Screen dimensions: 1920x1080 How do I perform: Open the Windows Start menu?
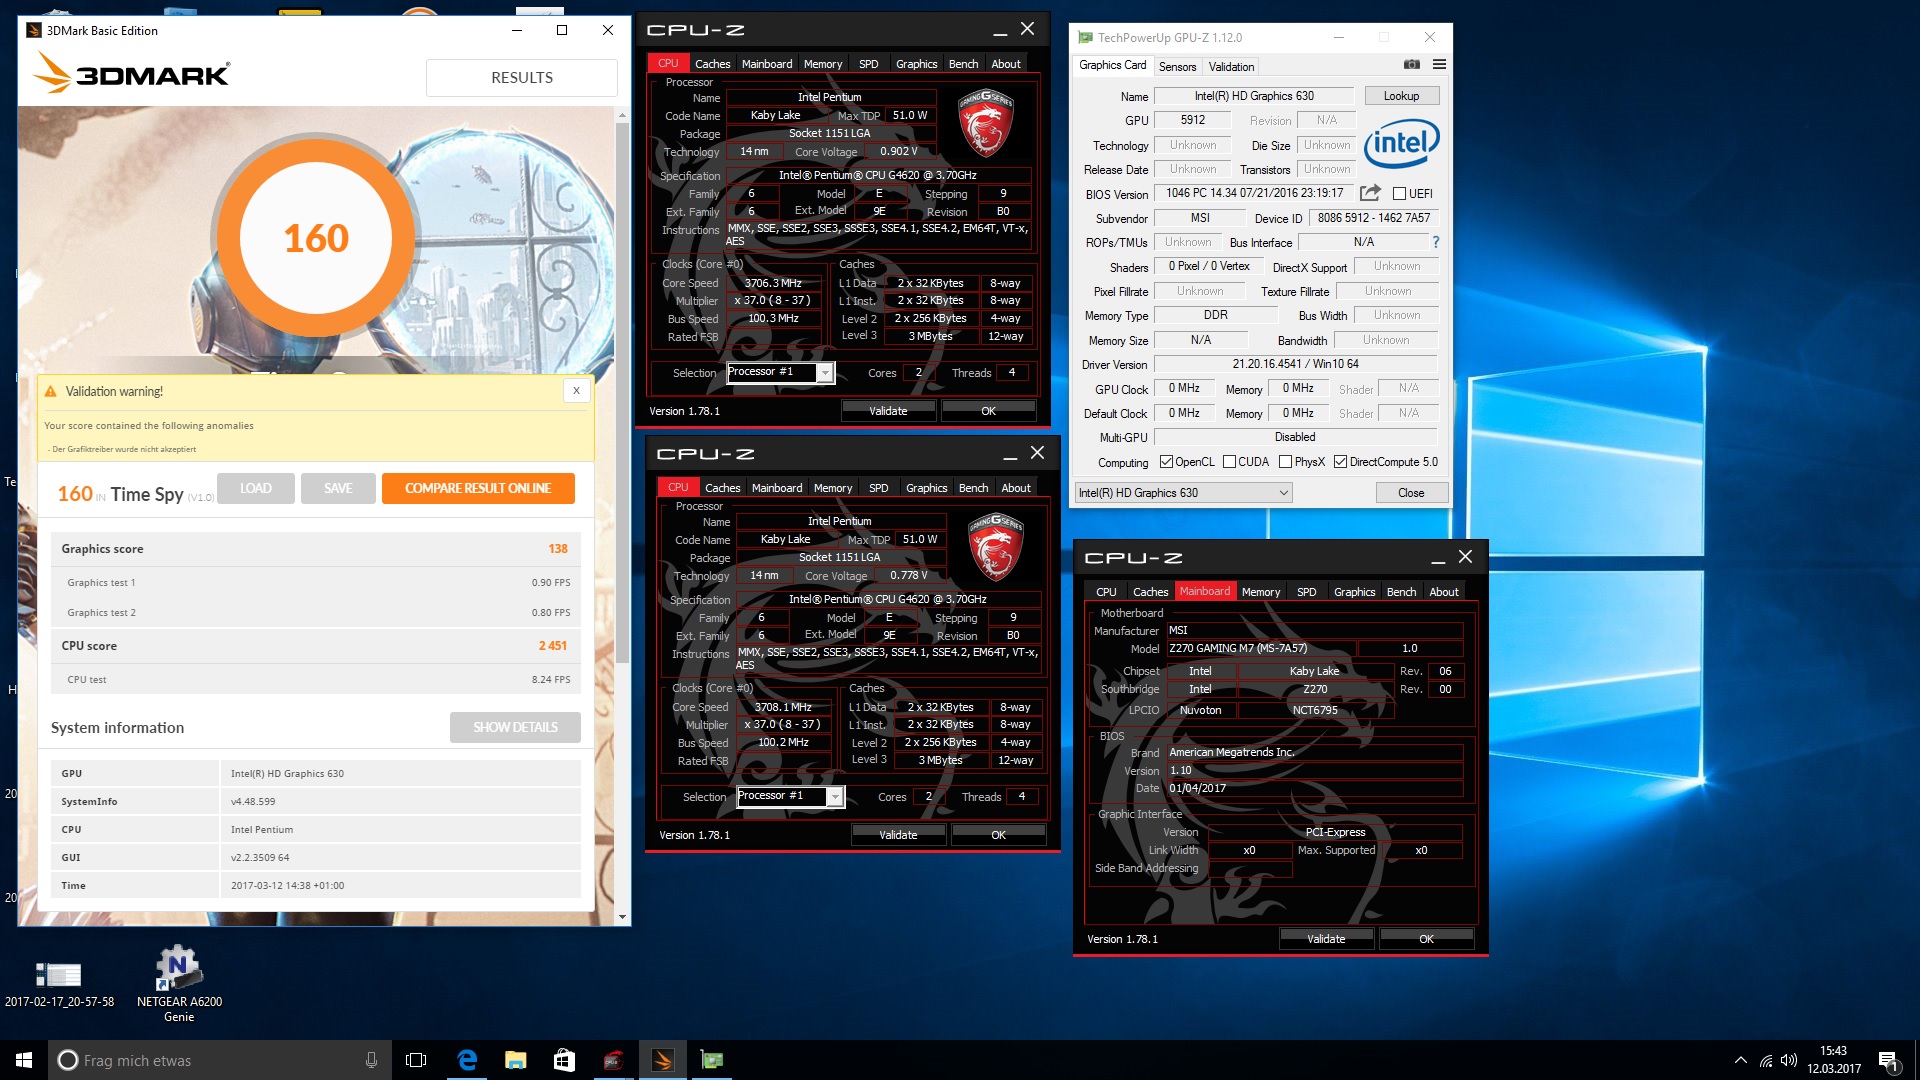pyautogui.click(x=24, y=1060)
